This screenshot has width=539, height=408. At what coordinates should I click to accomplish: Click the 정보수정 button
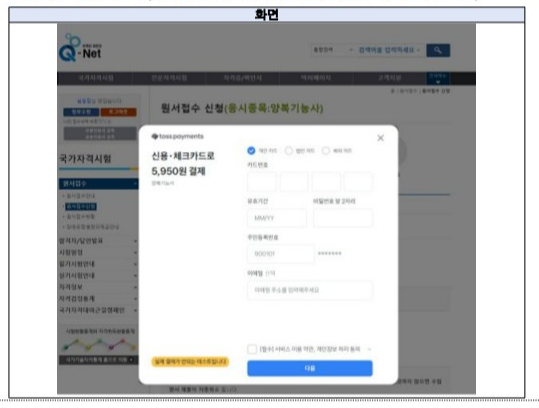pos(81,112)
